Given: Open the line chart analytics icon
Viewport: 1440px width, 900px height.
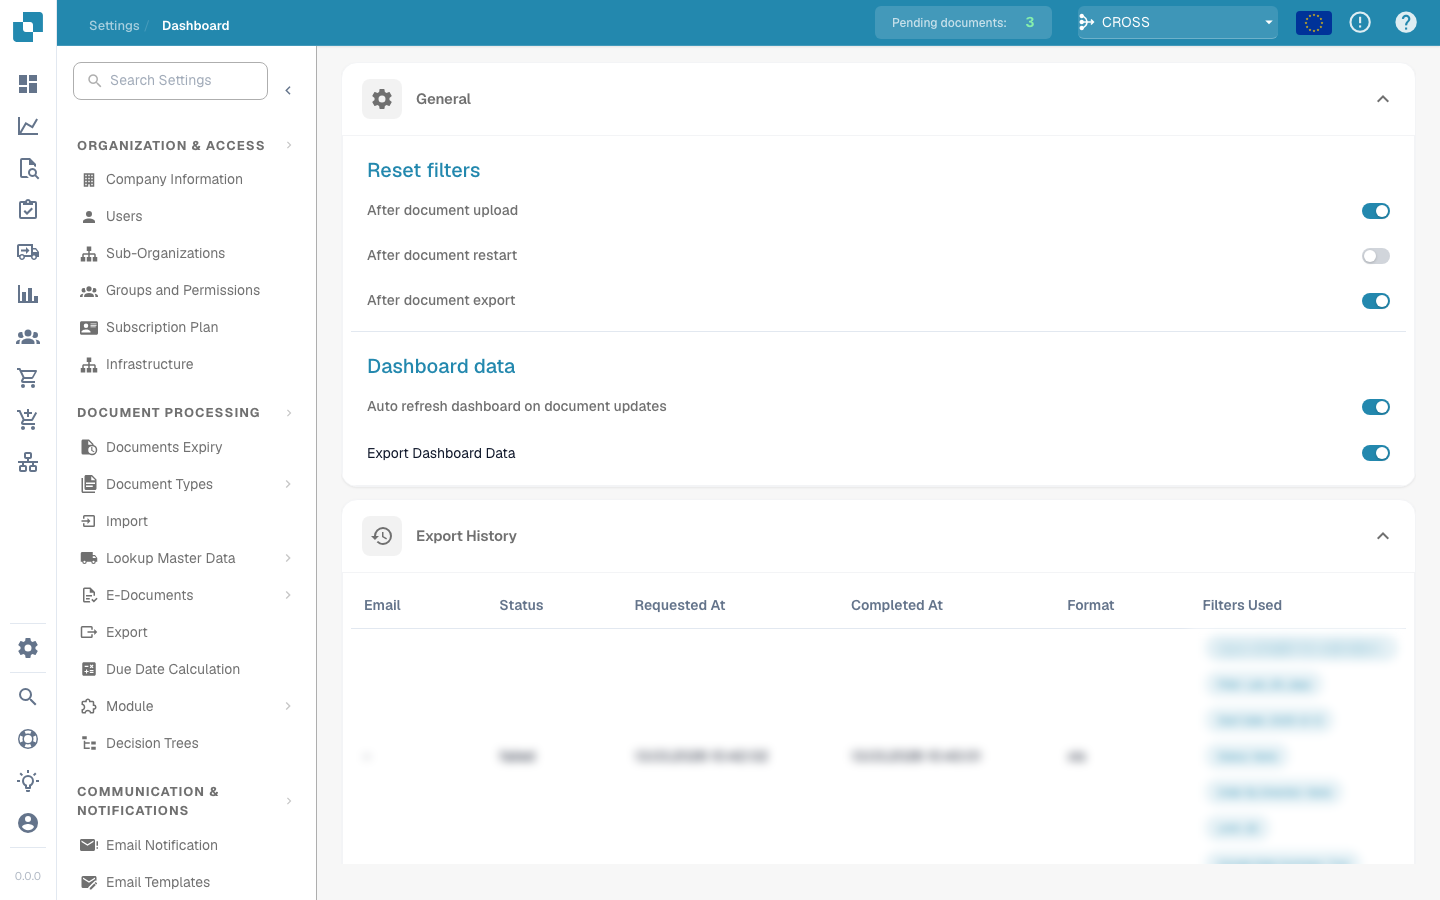Looking at the screenshot, I should point(28,126).
